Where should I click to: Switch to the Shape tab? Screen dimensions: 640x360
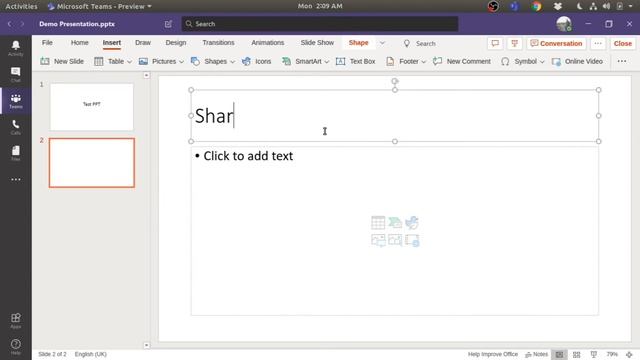point(358,42)
